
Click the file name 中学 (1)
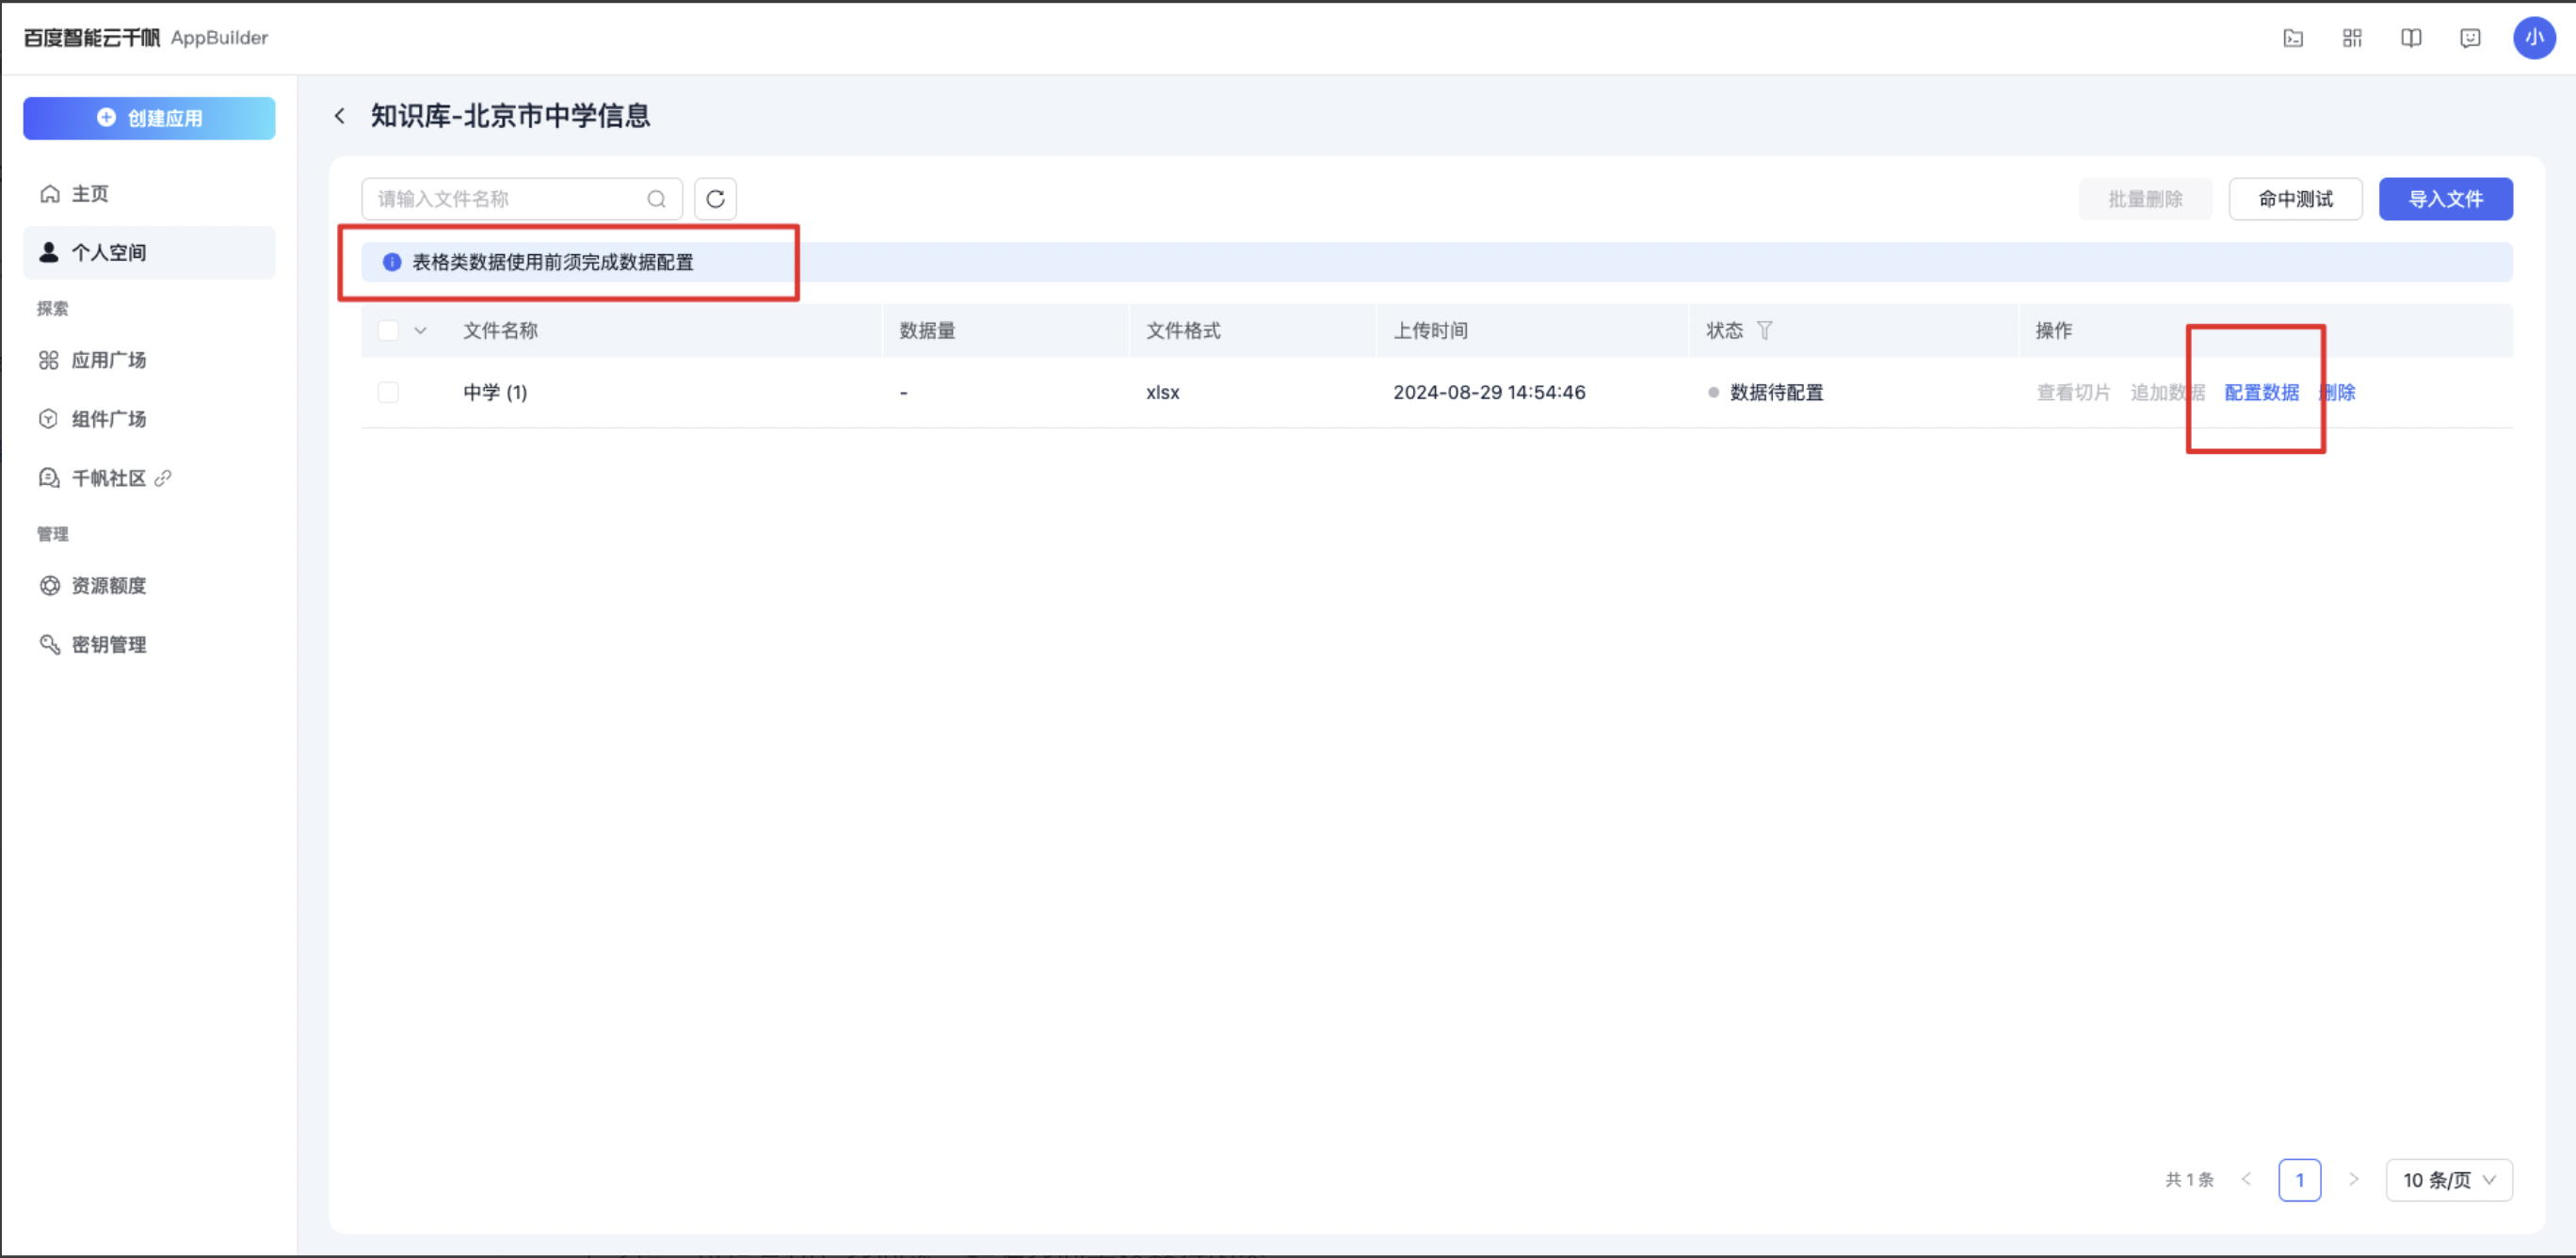495,392
